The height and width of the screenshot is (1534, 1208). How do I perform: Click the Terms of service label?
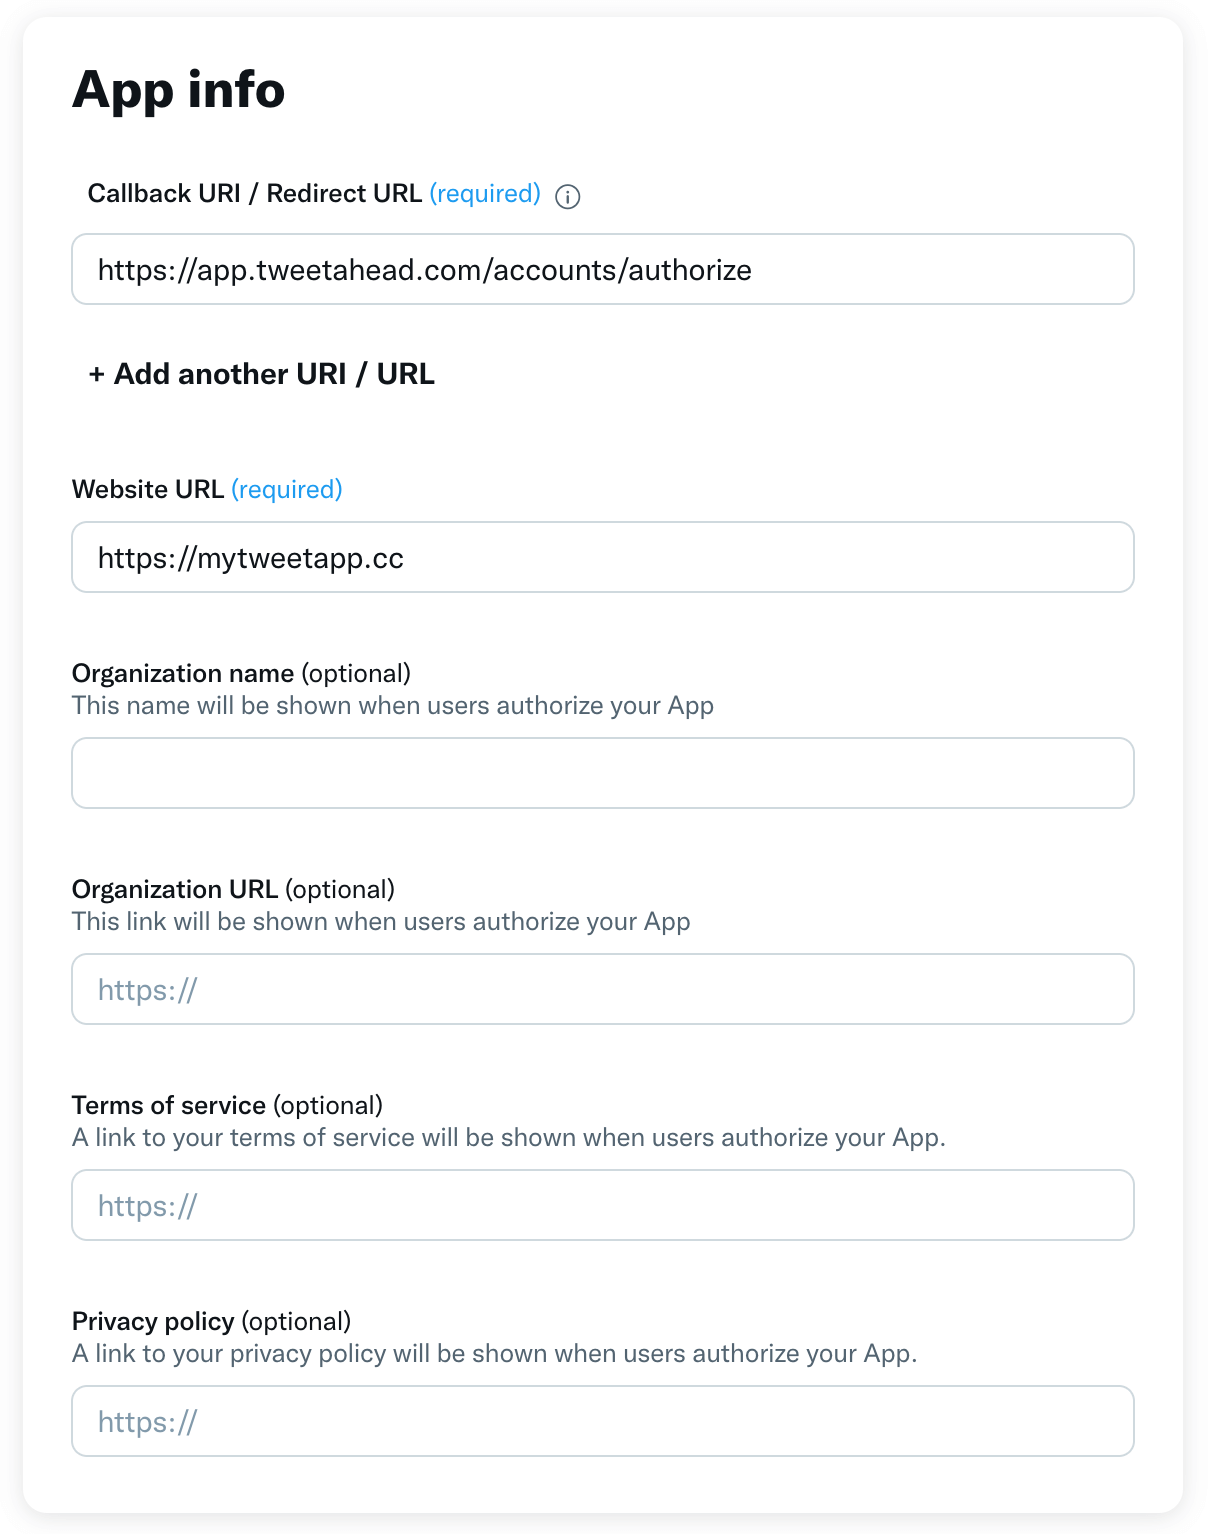[169, 1105]
